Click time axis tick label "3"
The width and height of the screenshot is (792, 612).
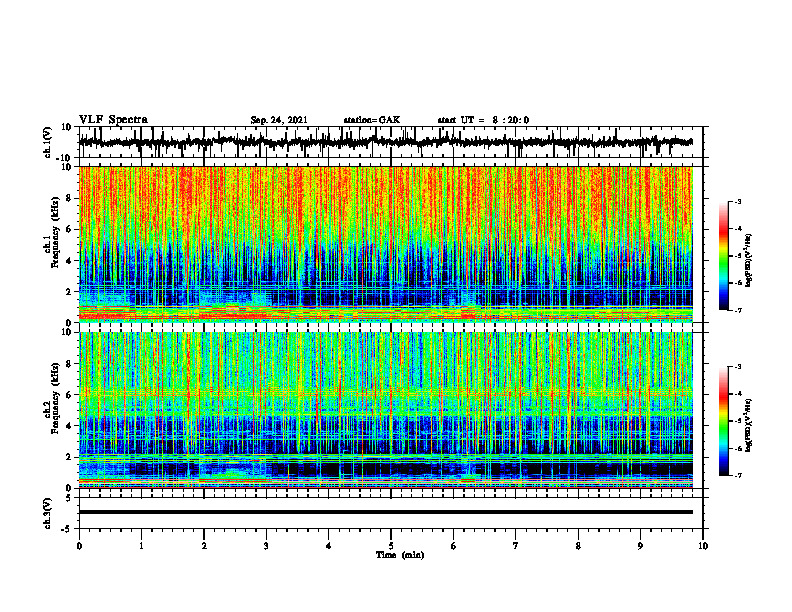pos(266,546)
